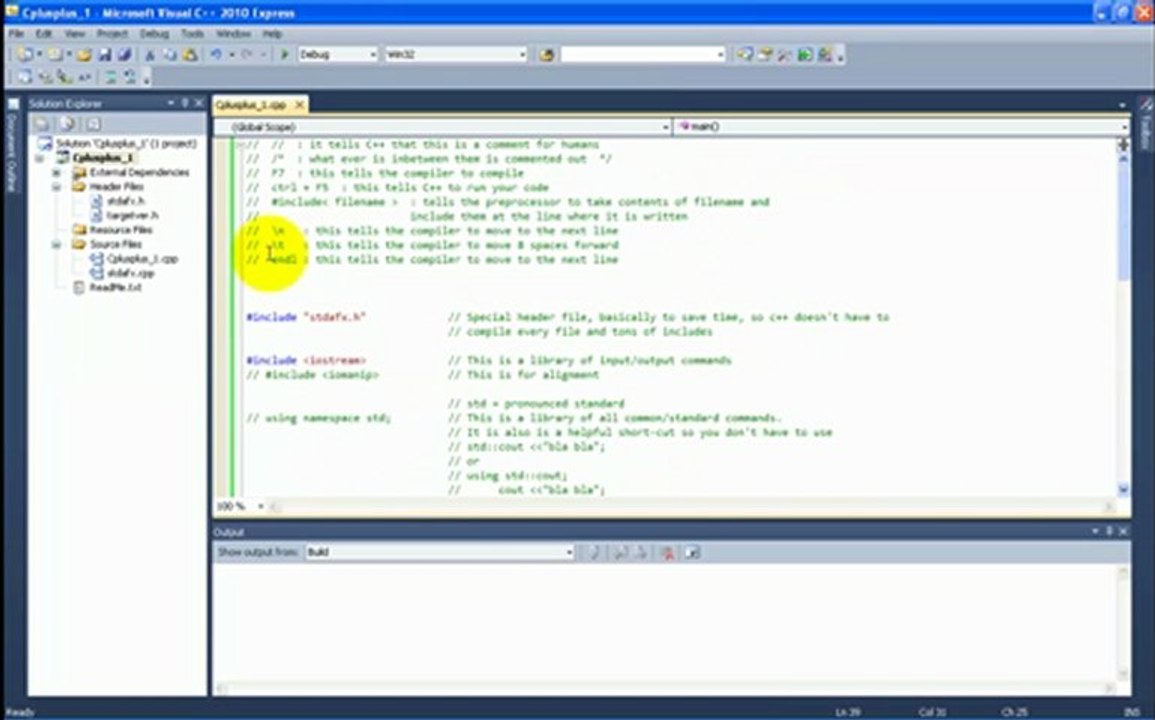Image resolution: width=1155 pixels, height=720 pixels.
Task: Expand the External Dependencies node
Action: [56, 172]
